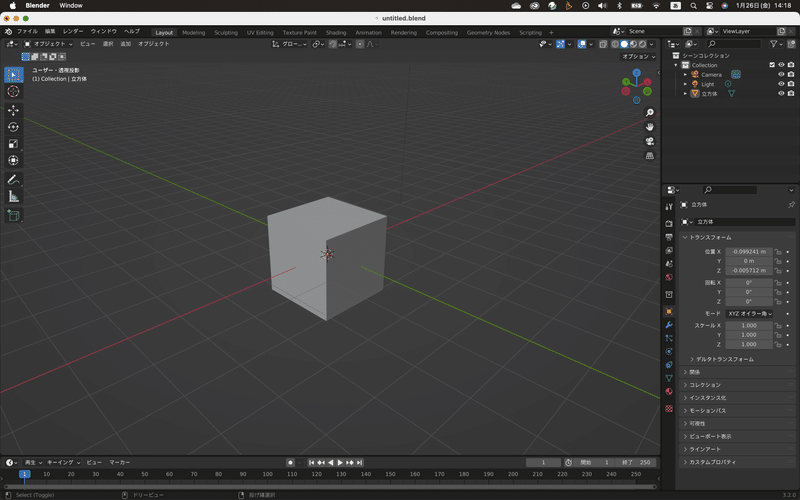
Task: Select the 3D Cursor tool
Action: 14,91
